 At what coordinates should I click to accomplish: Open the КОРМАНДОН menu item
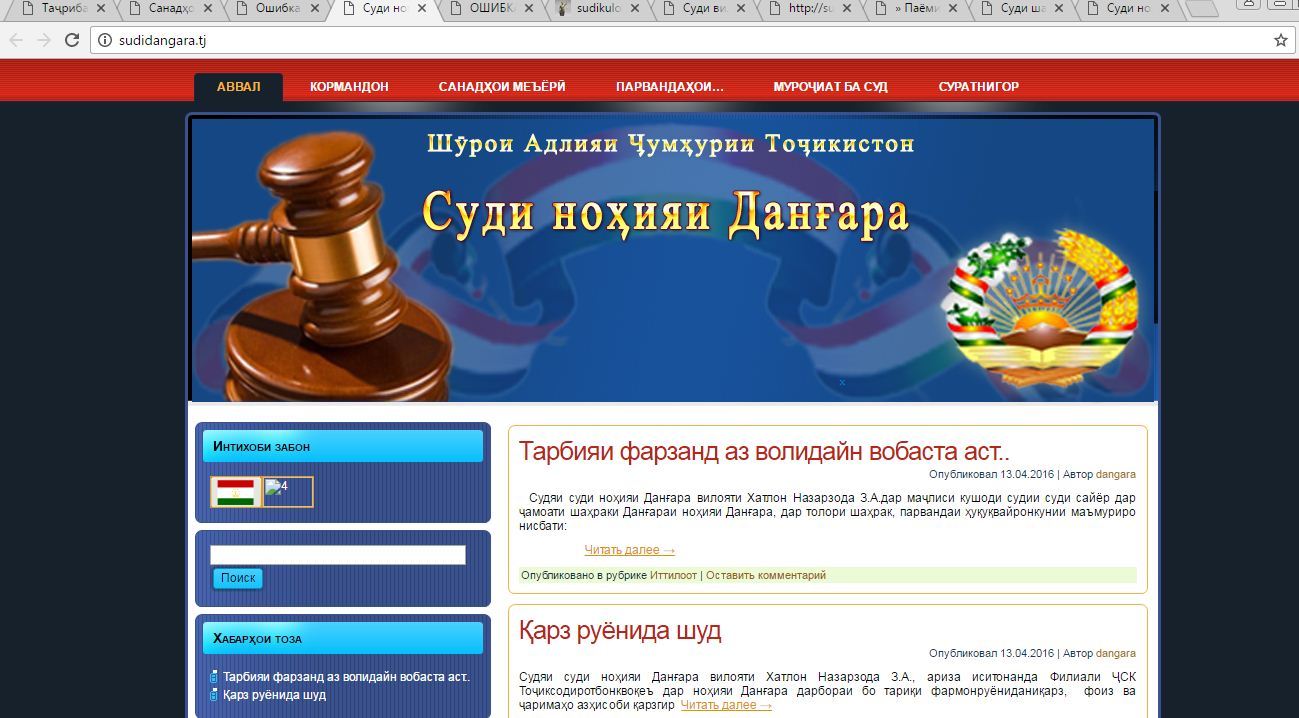coord(349,87)
